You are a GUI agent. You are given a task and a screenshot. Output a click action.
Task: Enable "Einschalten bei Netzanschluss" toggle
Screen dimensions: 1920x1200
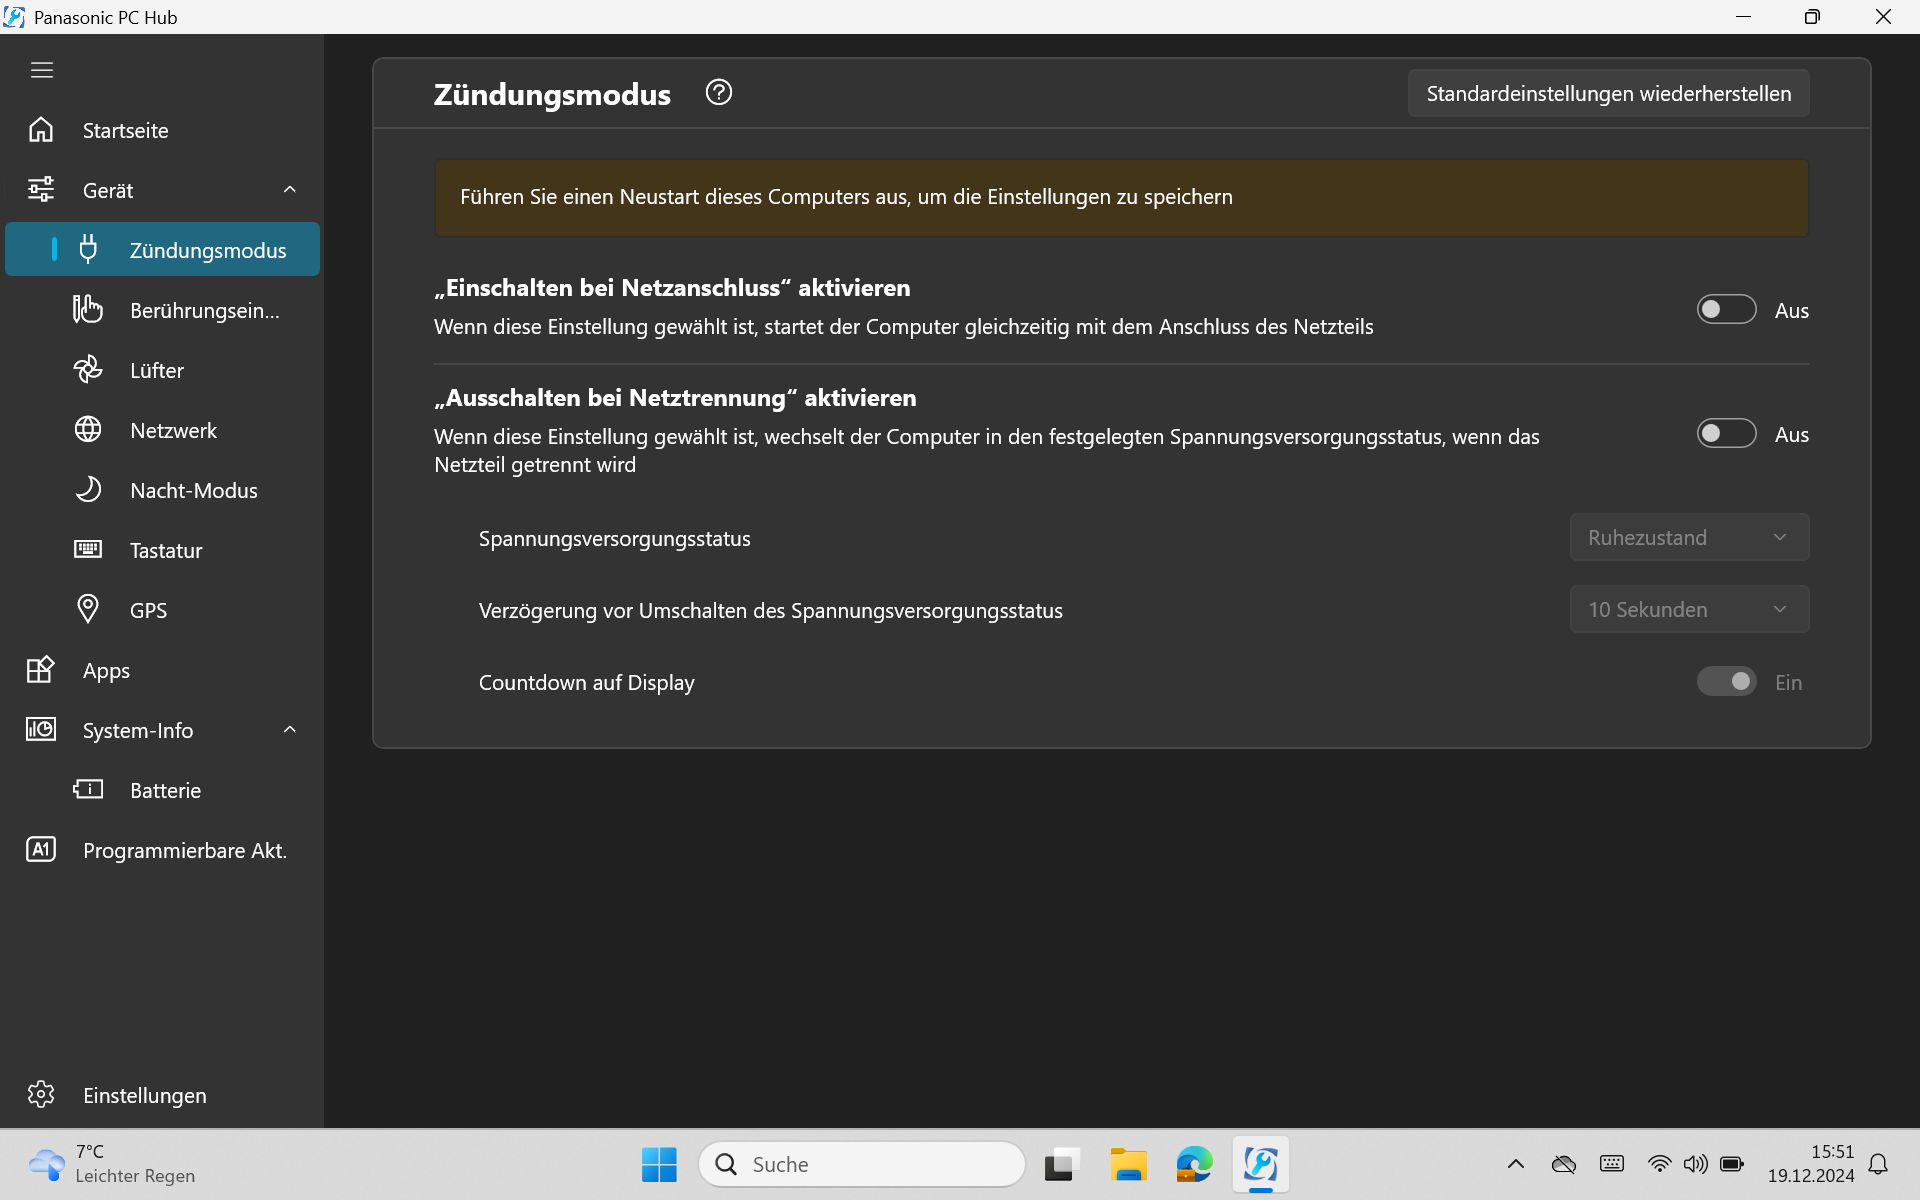(x=1726, y=310)
